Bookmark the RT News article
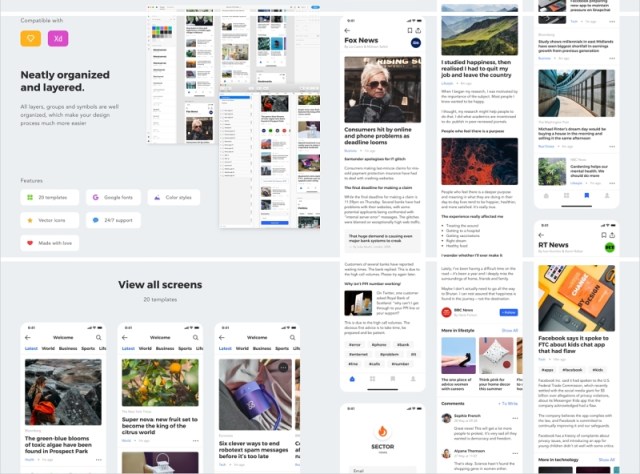Screen dimensions: 640x474 (604, 235)
